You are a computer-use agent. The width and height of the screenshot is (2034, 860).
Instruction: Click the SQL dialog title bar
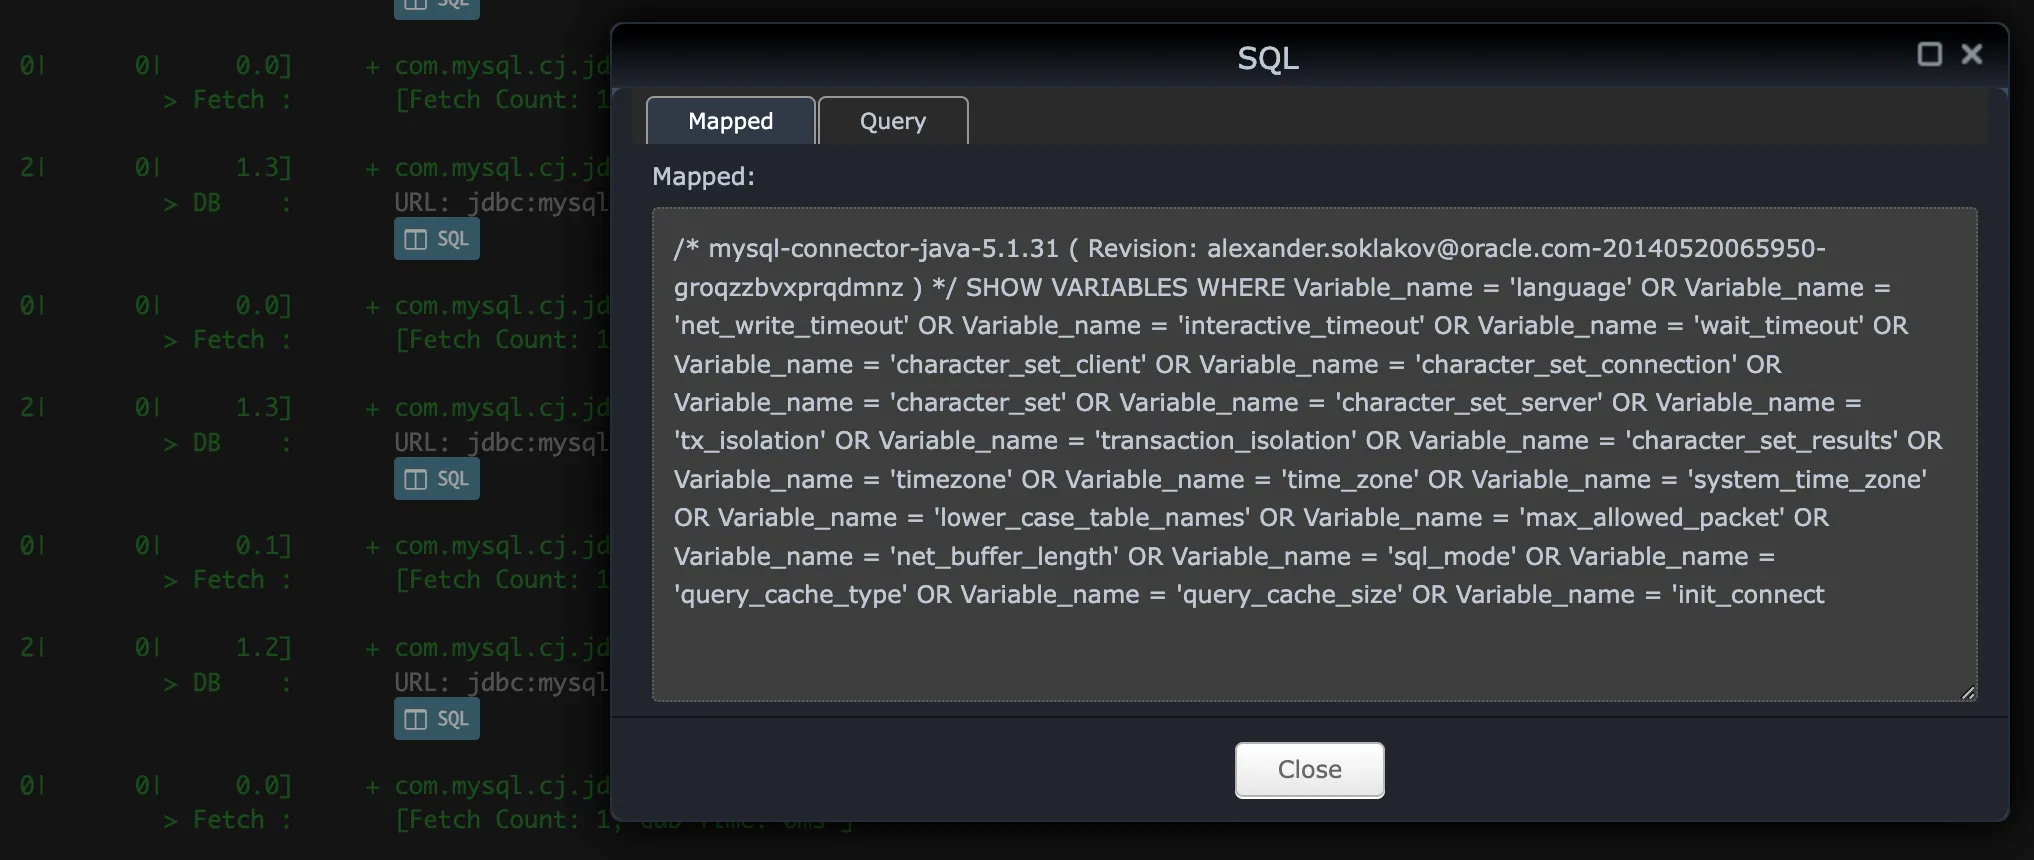(1267, 58)
